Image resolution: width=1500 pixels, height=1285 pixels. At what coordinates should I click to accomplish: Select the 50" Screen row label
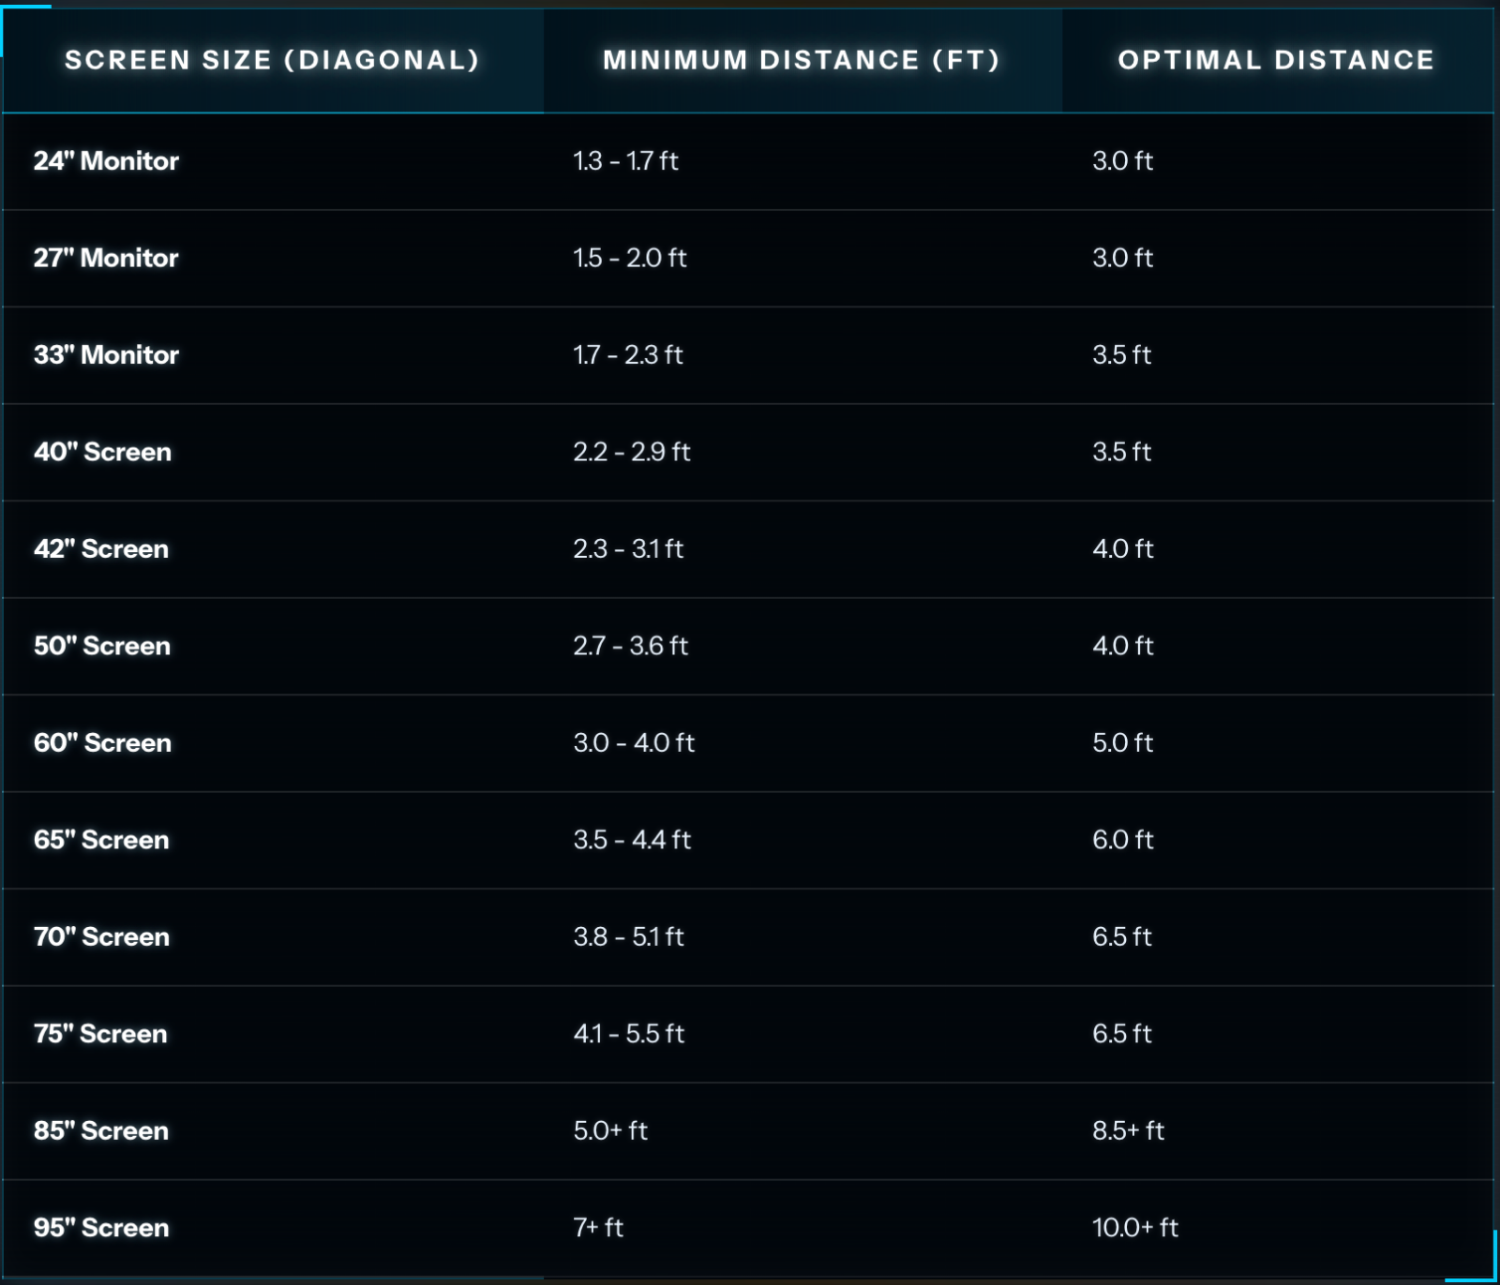102,646
